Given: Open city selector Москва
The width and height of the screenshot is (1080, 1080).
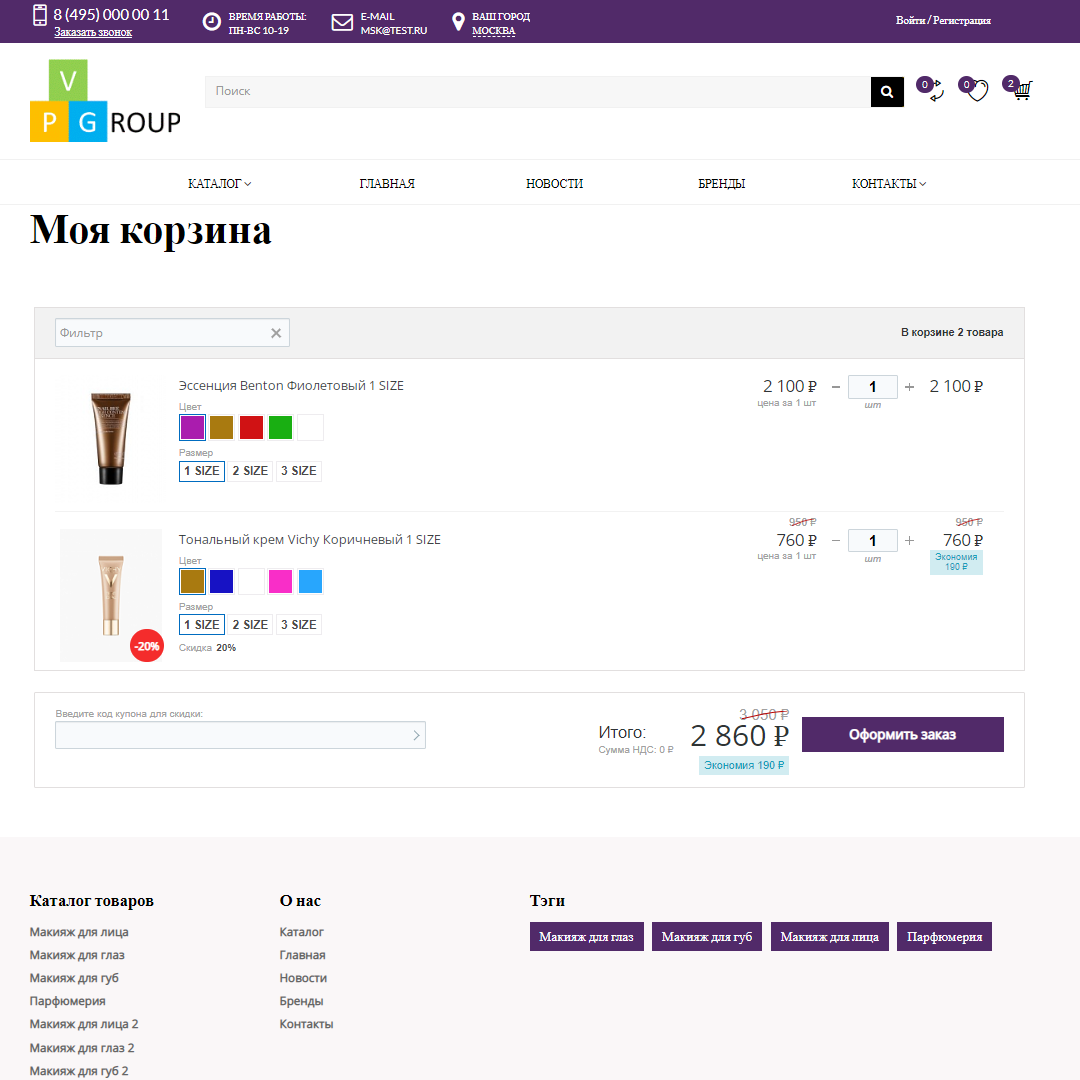Looking at the screenshot, I should click(493, 31).
